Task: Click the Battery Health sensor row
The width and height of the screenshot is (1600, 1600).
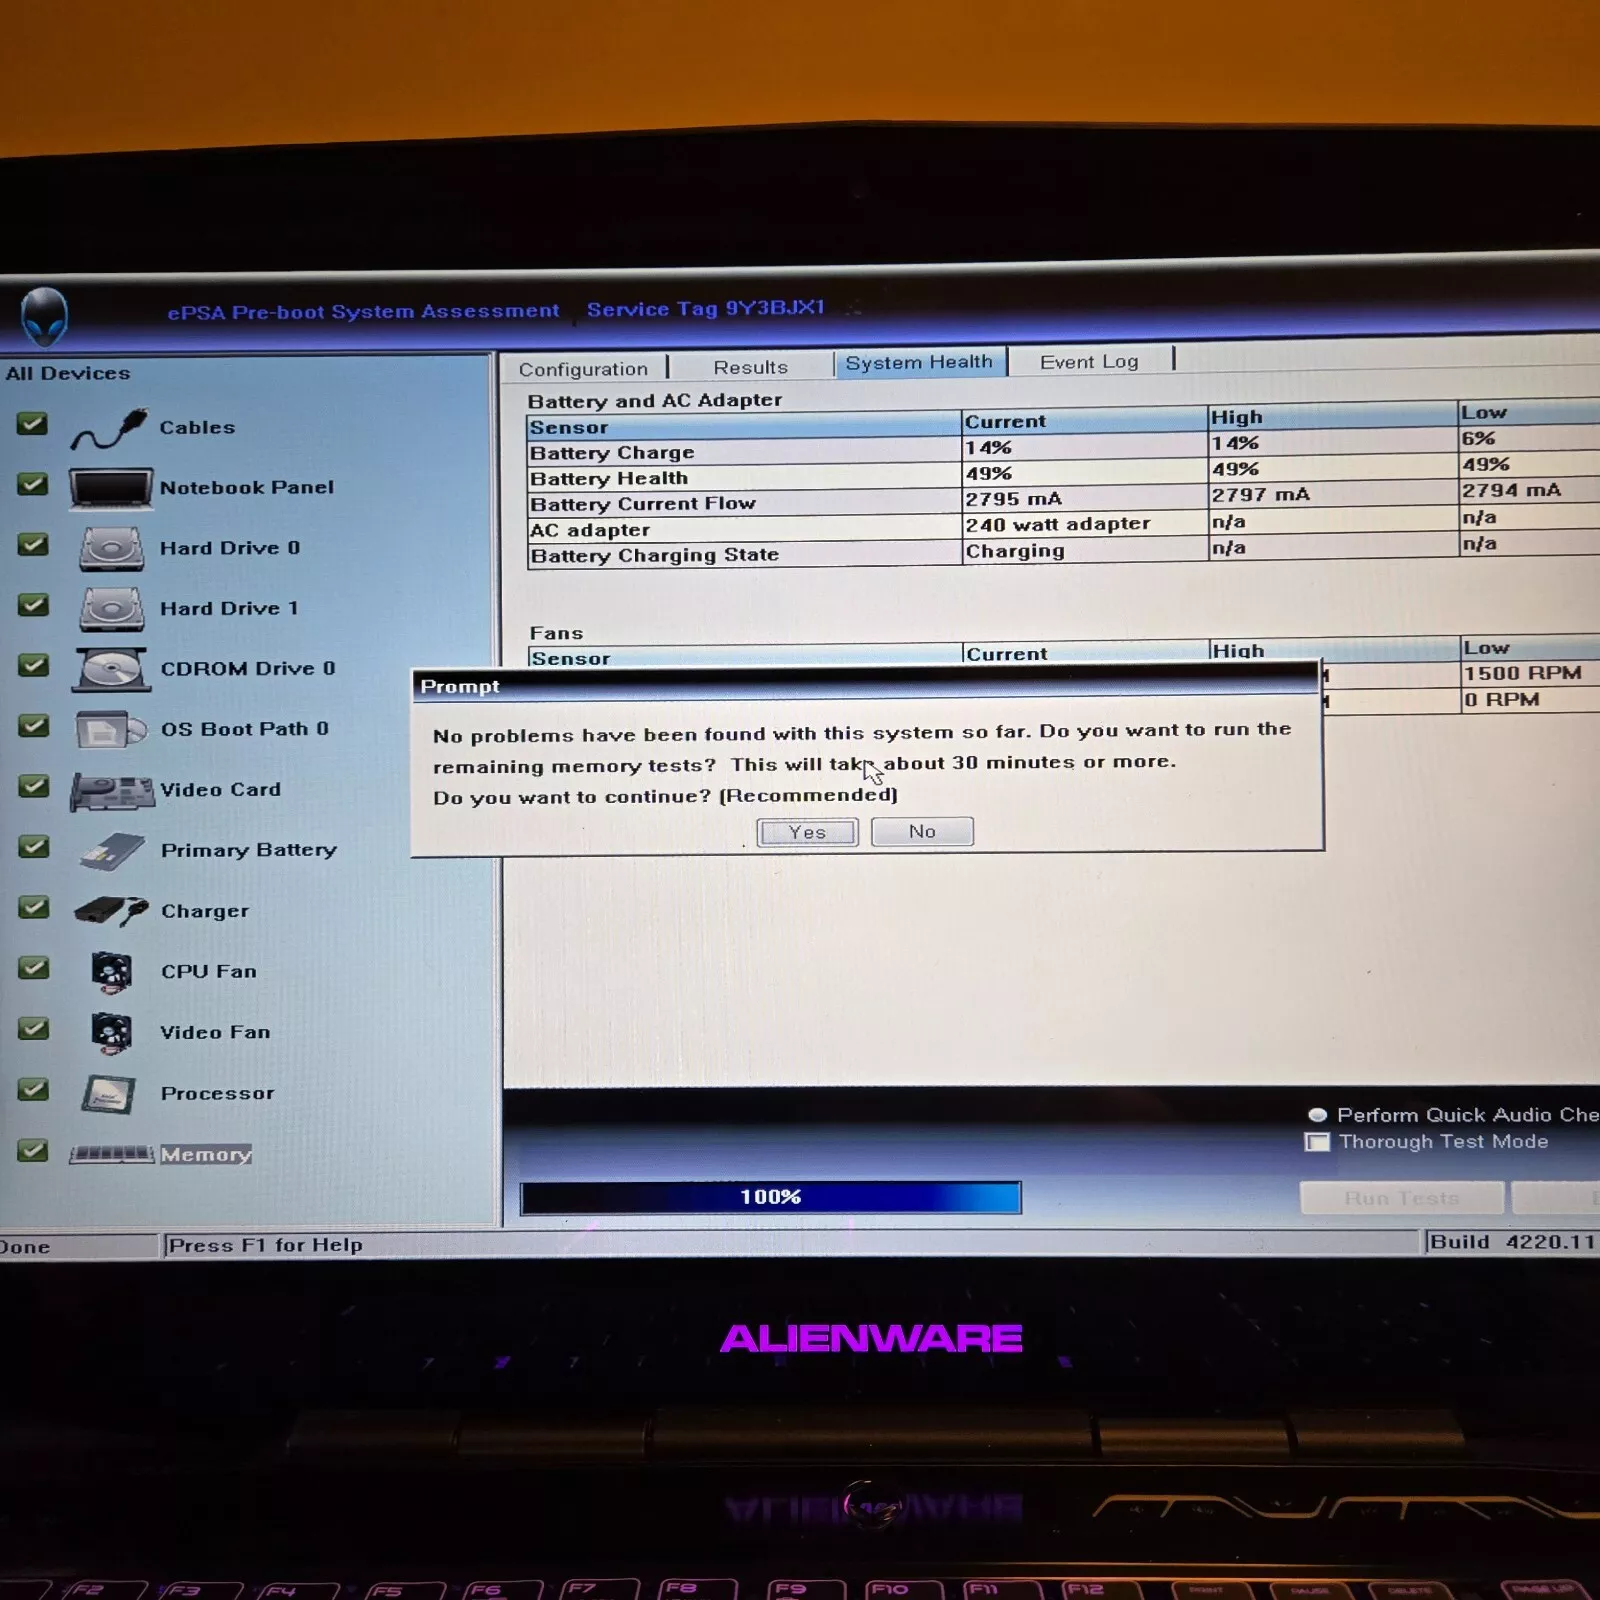Action: (1063, 472)
